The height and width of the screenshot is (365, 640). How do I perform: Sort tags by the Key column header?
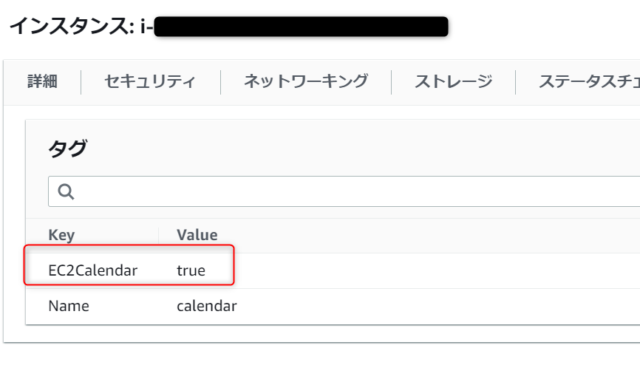(x=62, y=235)
